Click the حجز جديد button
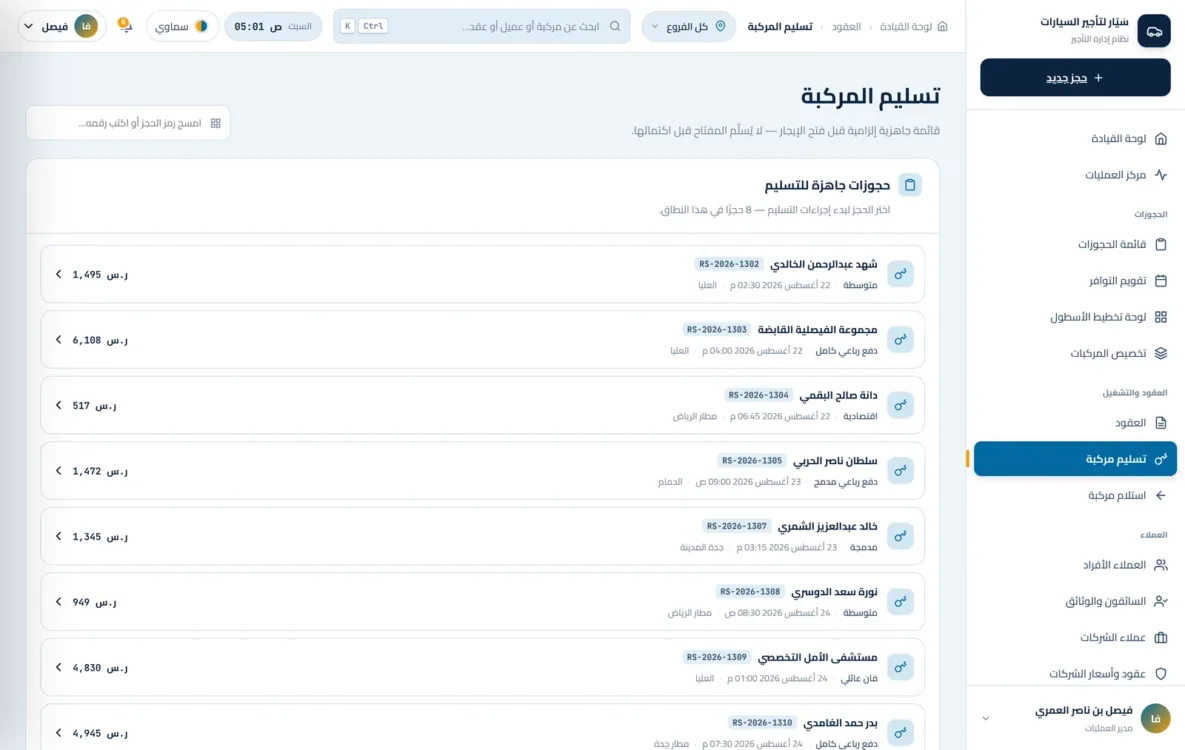Viewport: 1185px width, 750px height. coord(1075,78)
